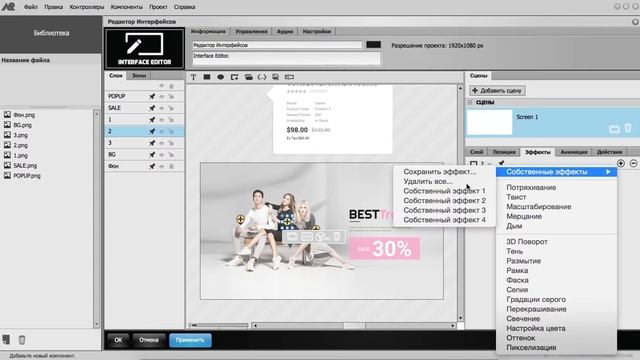
Task: Toggle visibility eye of BG layer
Action: pyautogui.click(x=162, y=155)
